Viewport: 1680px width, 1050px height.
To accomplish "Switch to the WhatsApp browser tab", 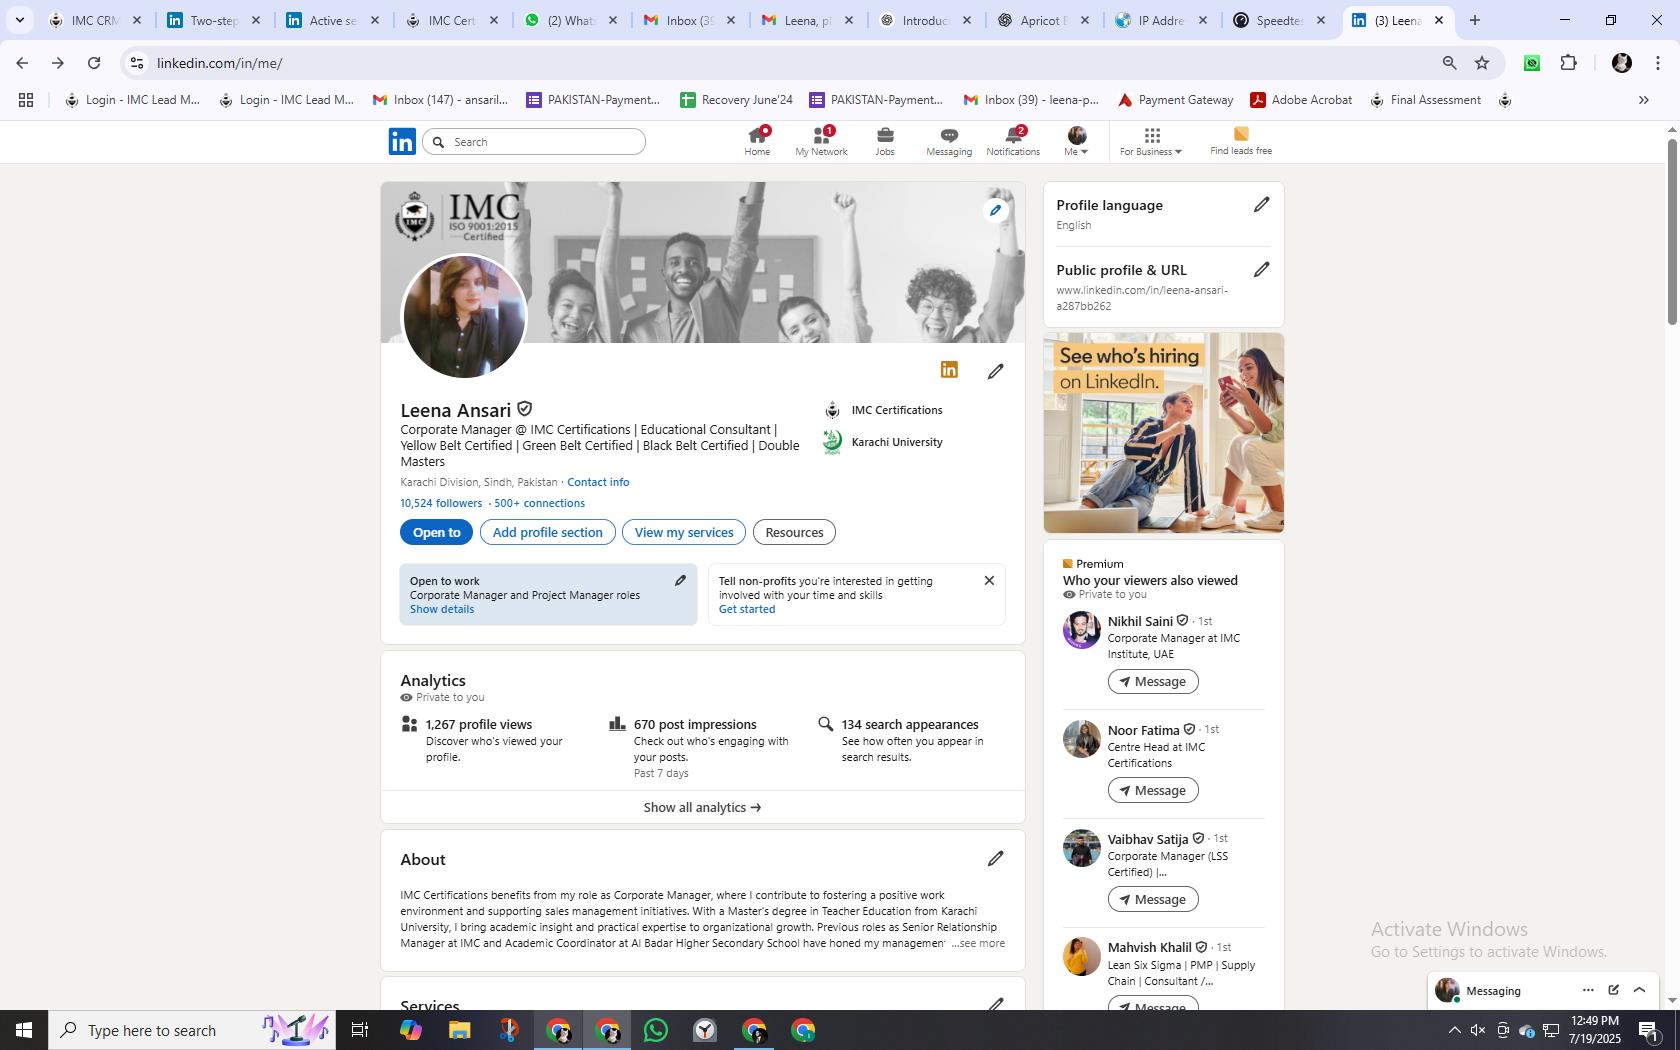I will [x=569, y=20].
